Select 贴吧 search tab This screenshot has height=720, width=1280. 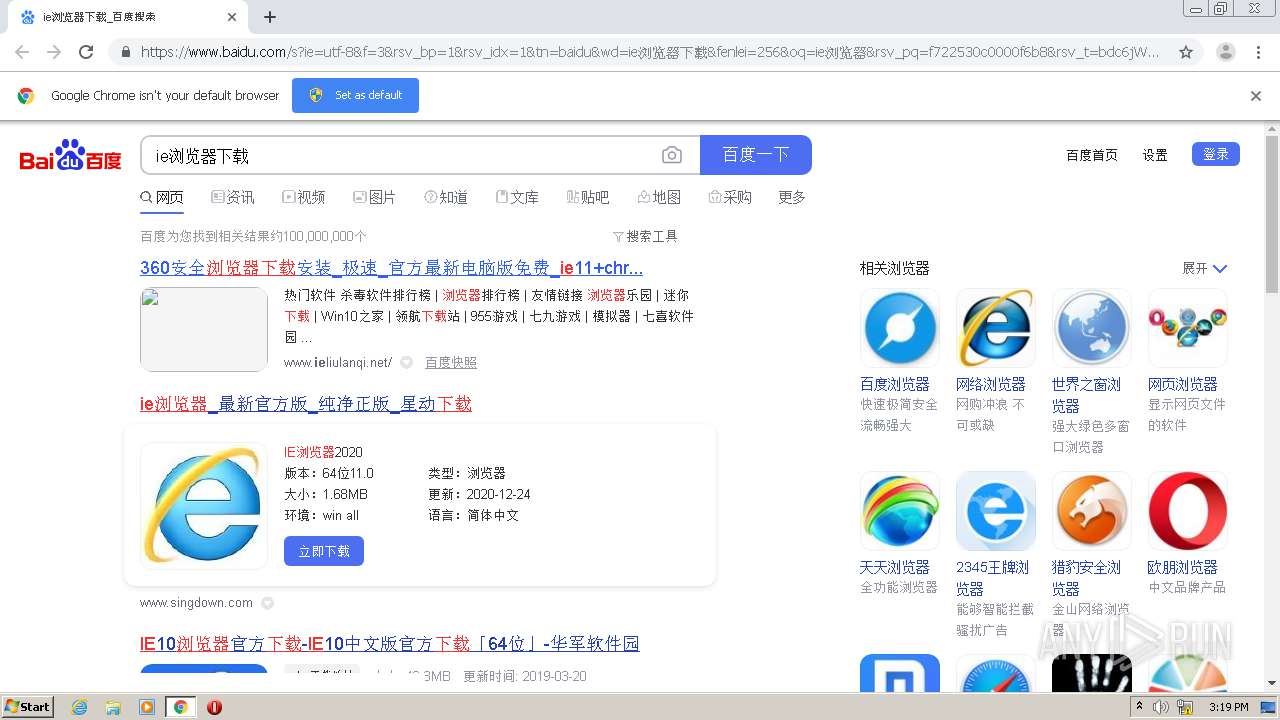coord(588,198)
